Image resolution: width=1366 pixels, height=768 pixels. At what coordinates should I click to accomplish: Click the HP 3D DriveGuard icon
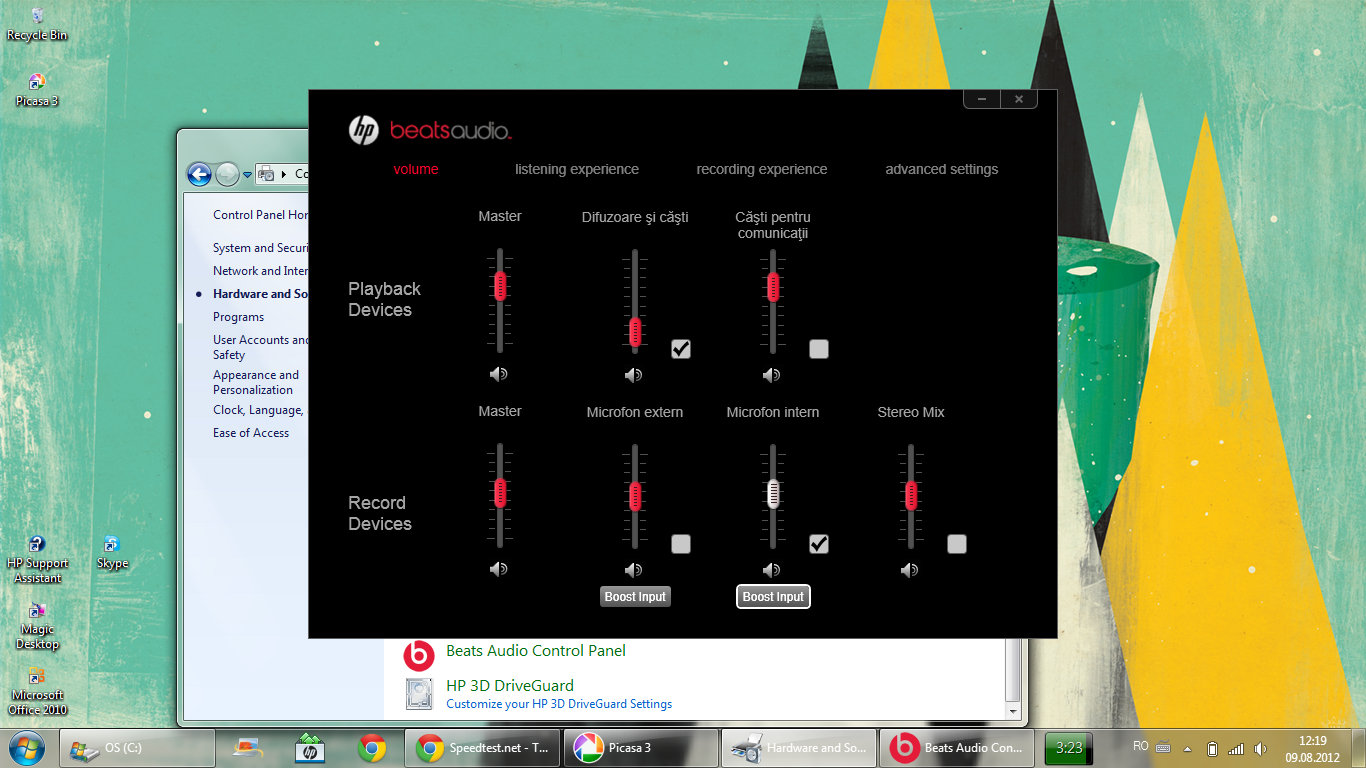click(419, 694)
